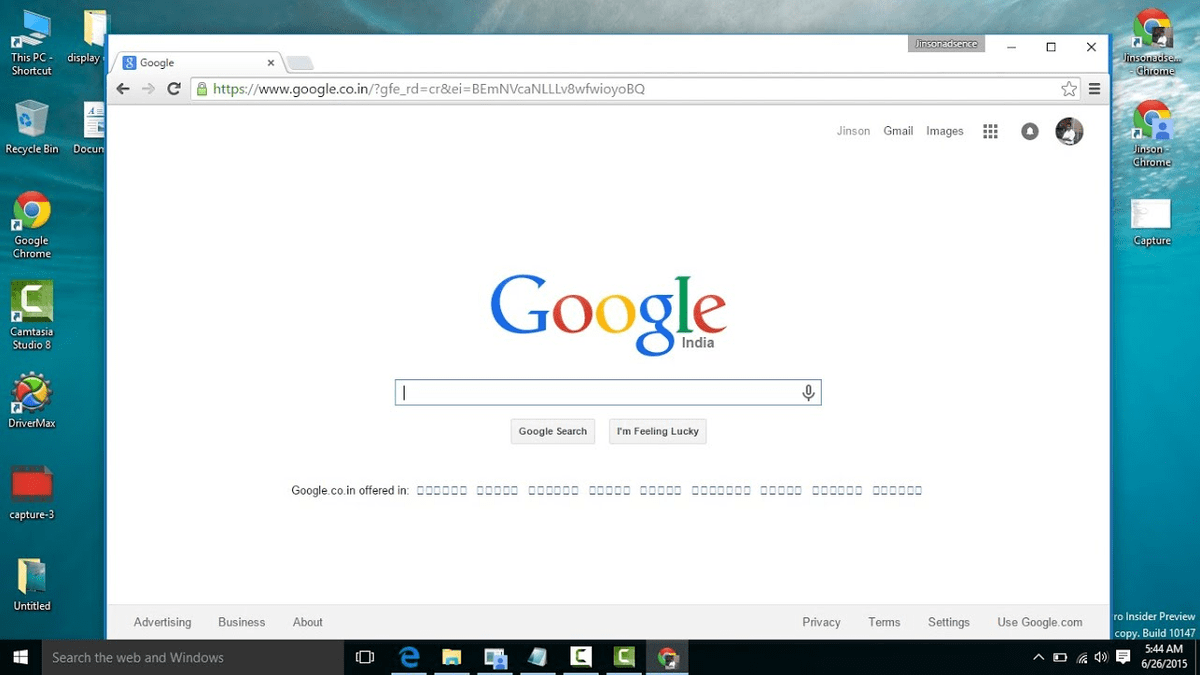Select Untitled folder on desktop
Screen dimensions: 1200x675
pyautogui.click(x=31, y=585)
